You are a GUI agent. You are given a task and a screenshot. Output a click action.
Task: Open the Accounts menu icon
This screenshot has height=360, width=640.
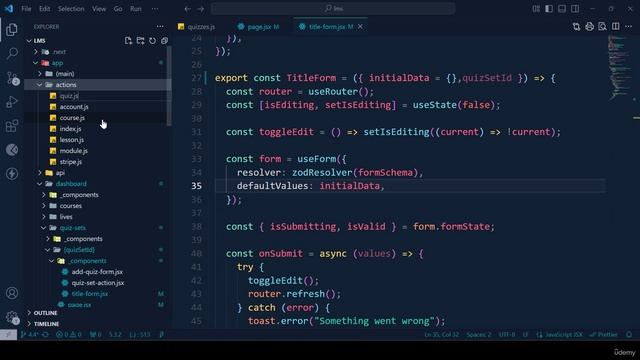click(12, 293)
